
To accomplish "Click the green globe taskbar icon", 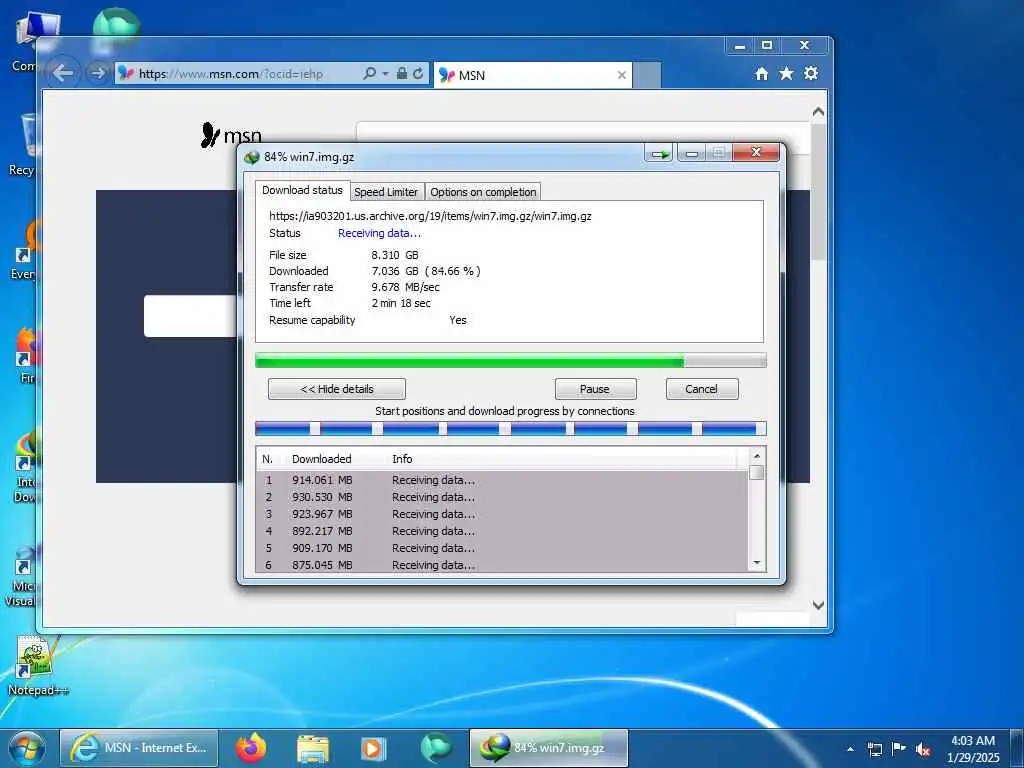I will point(436,748).
